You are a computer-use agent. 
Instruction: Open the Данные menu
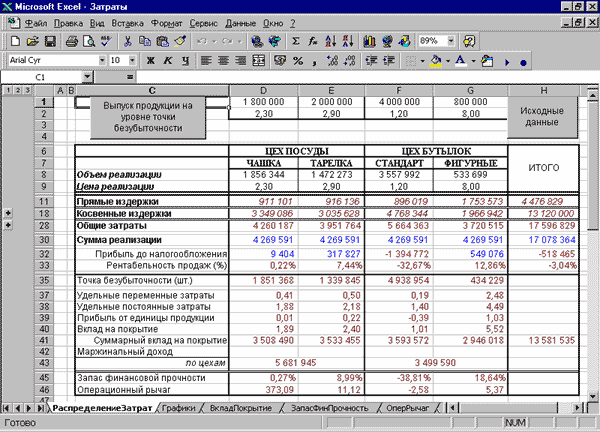(x=240, y=23)
